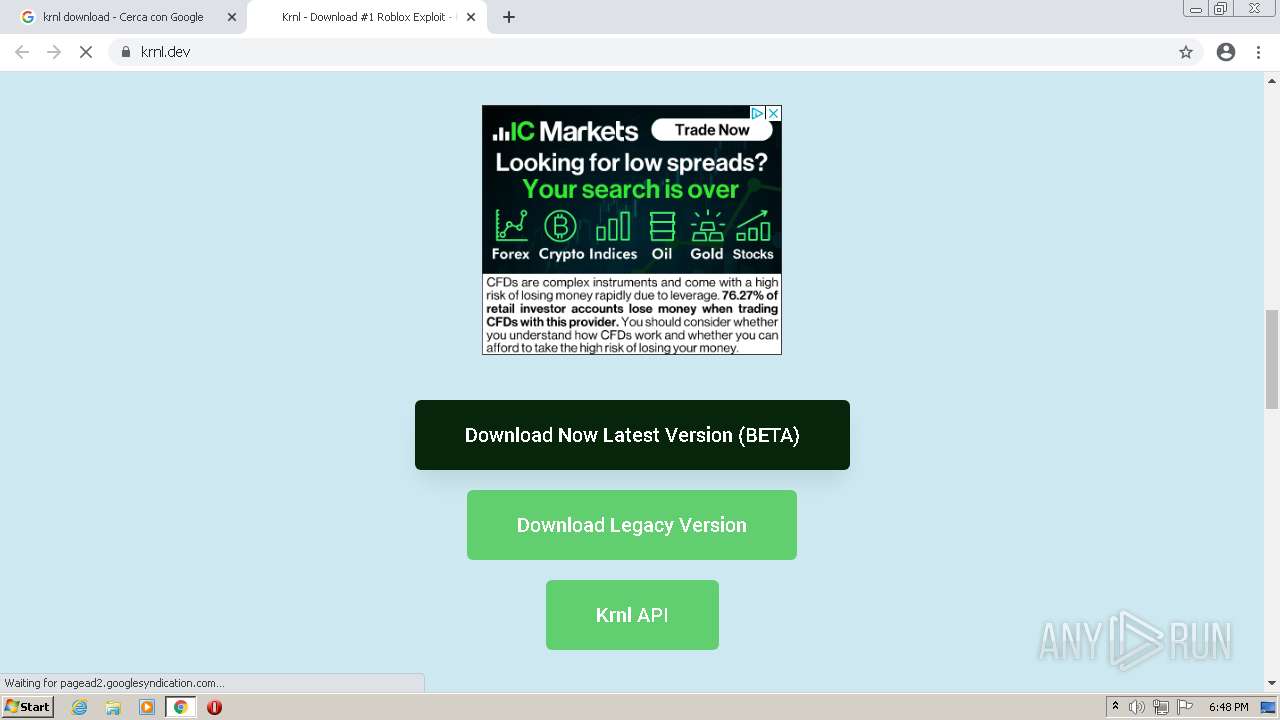Select the Chrome taskbar icon
Viewport: 1280px width, 720px height.
tap(181, 707)
